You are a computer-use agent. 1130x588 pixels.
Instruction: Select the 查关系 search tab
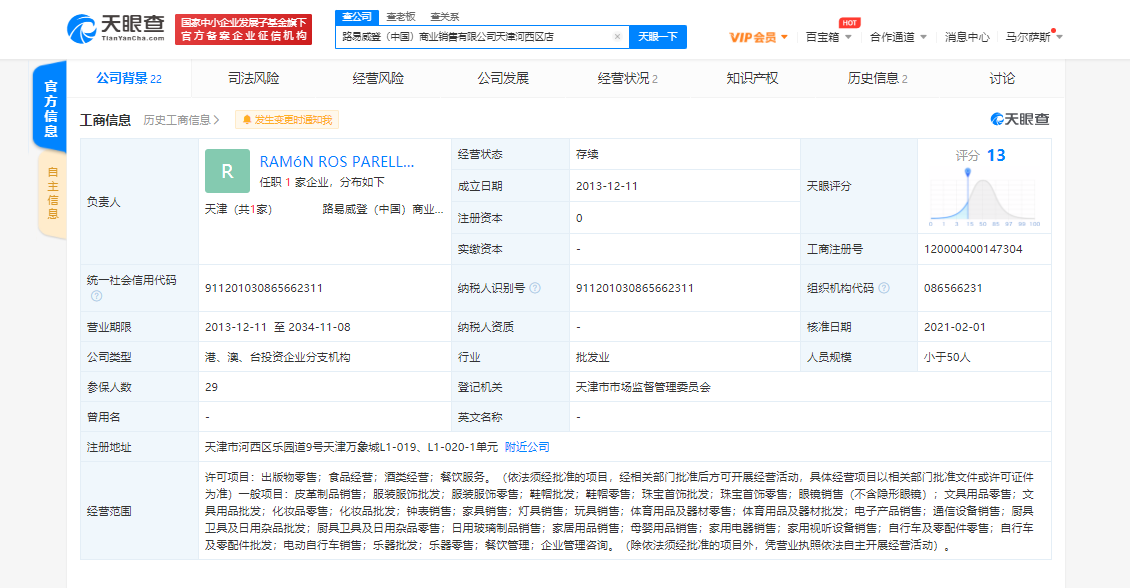(x=445, y=16)
